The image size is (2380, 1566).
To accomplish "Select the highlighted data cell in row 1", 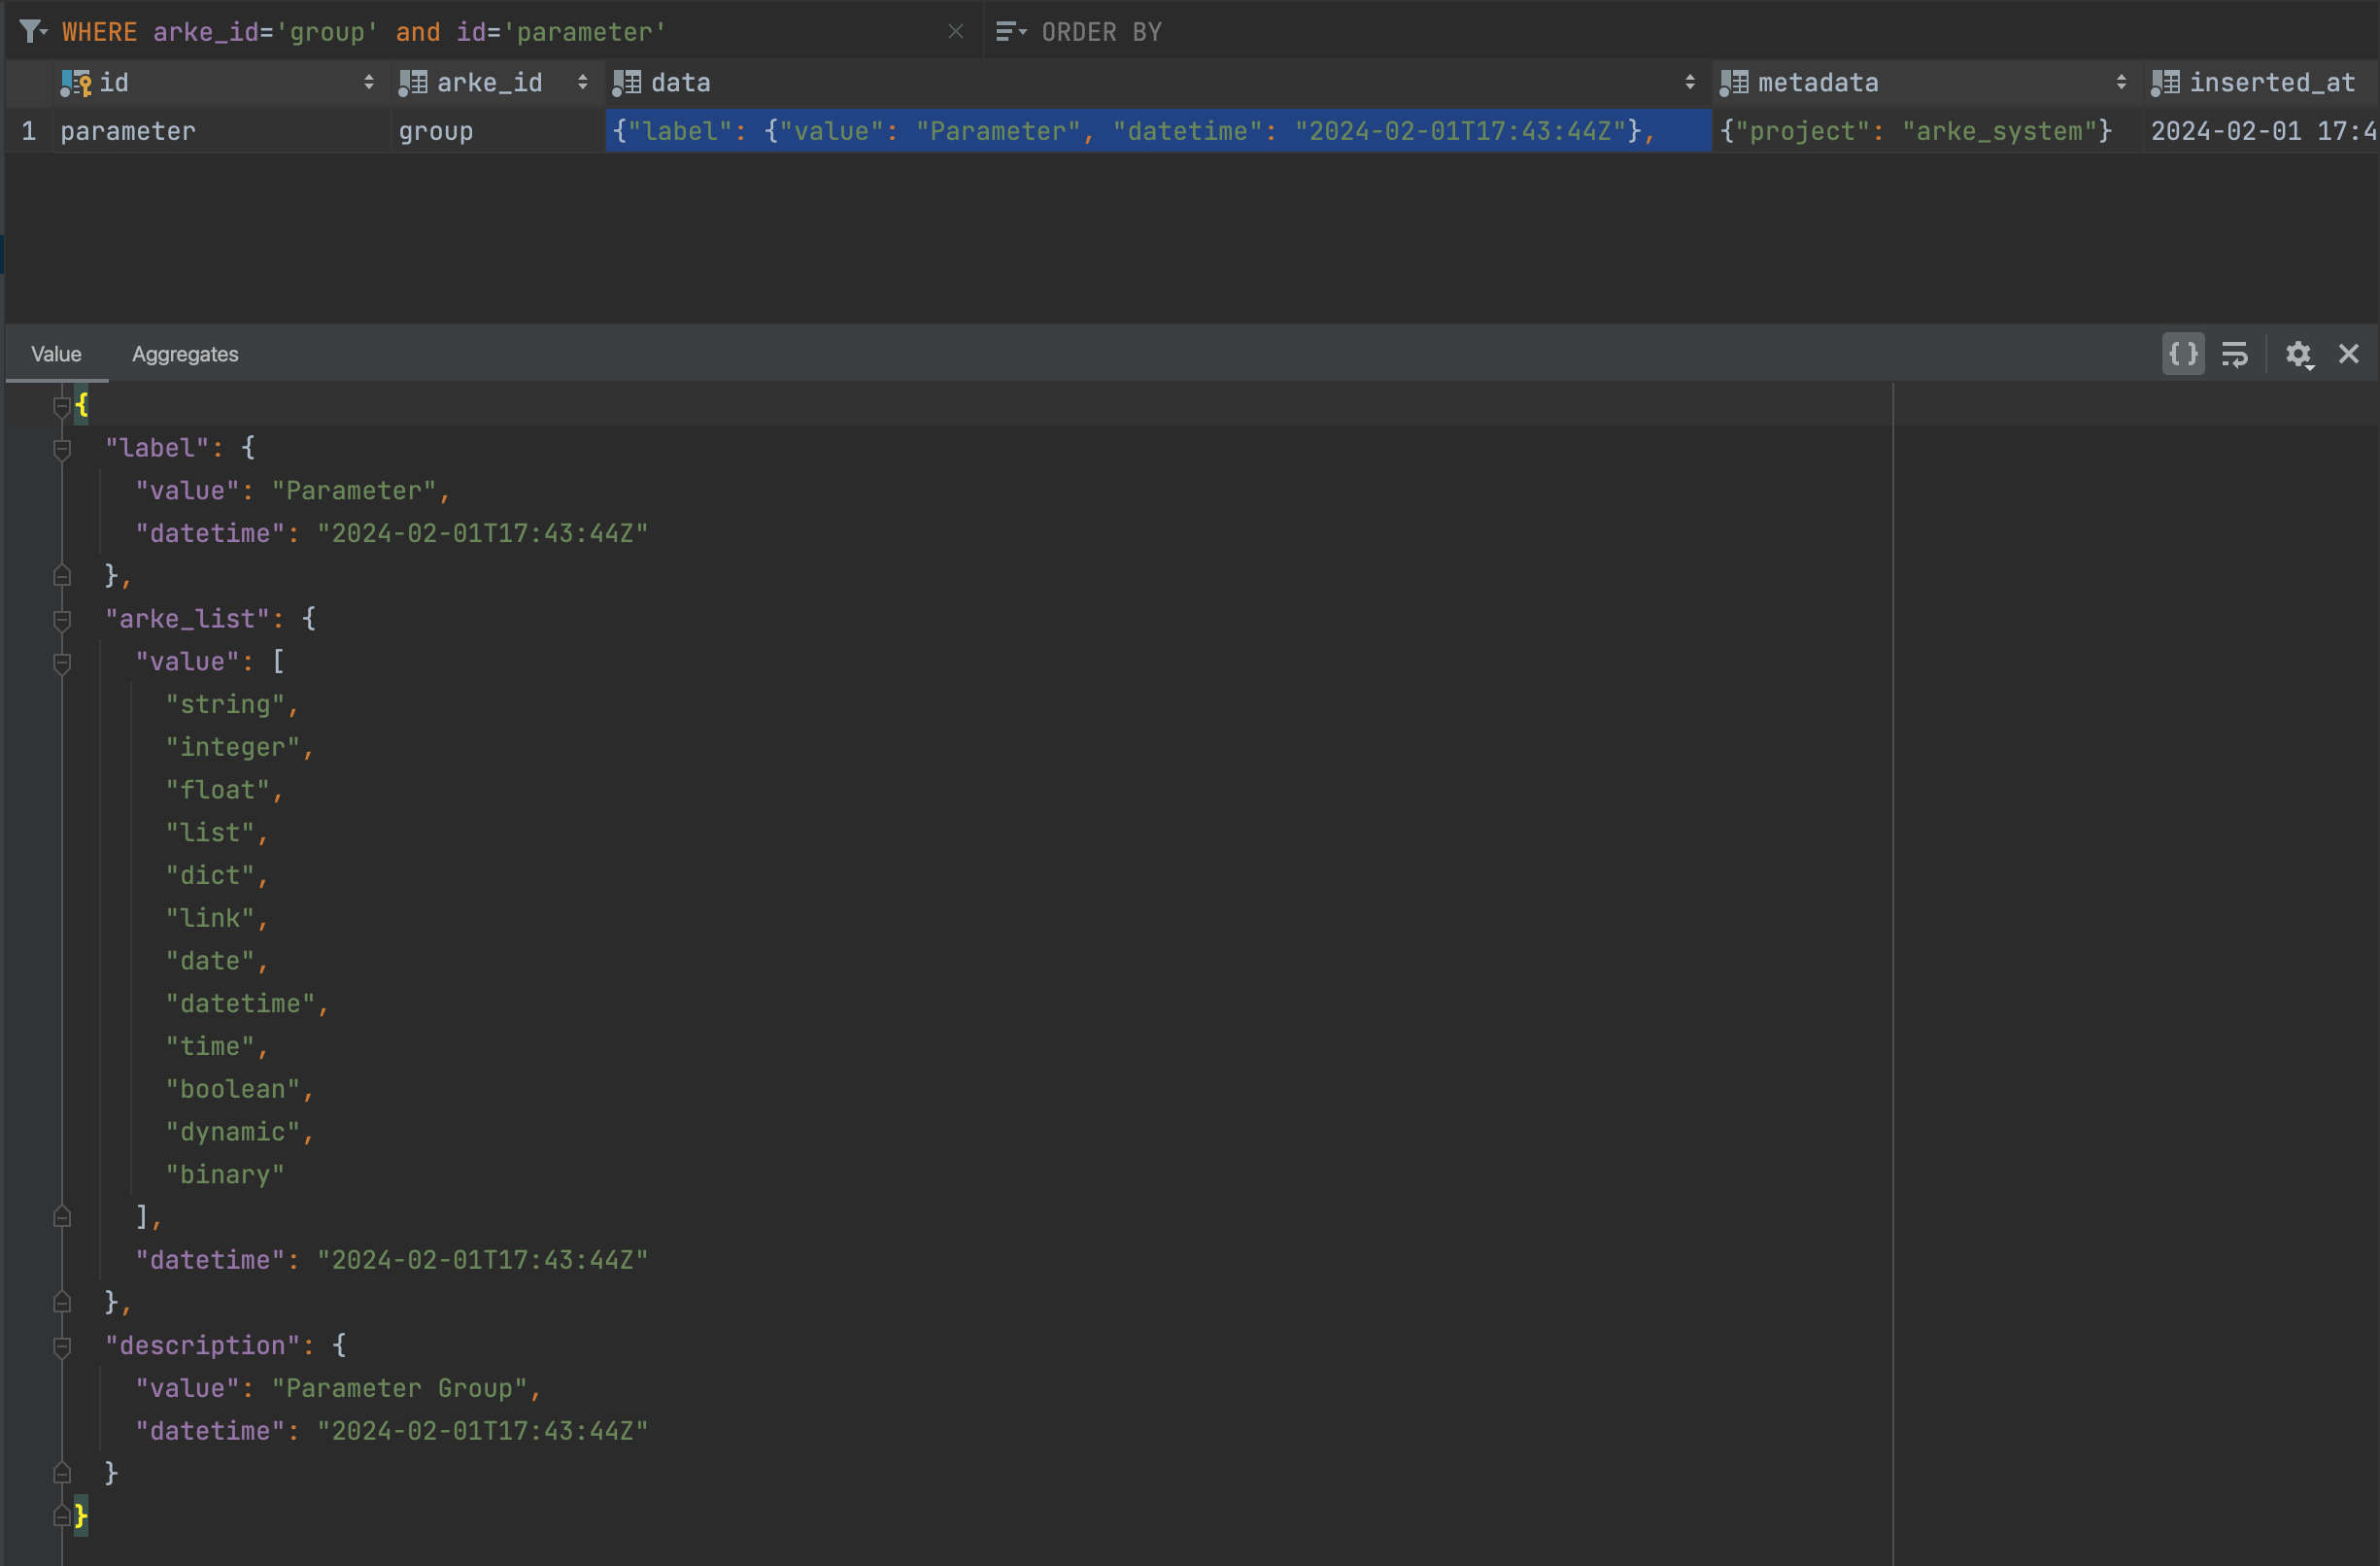I will coord(1150,131).
